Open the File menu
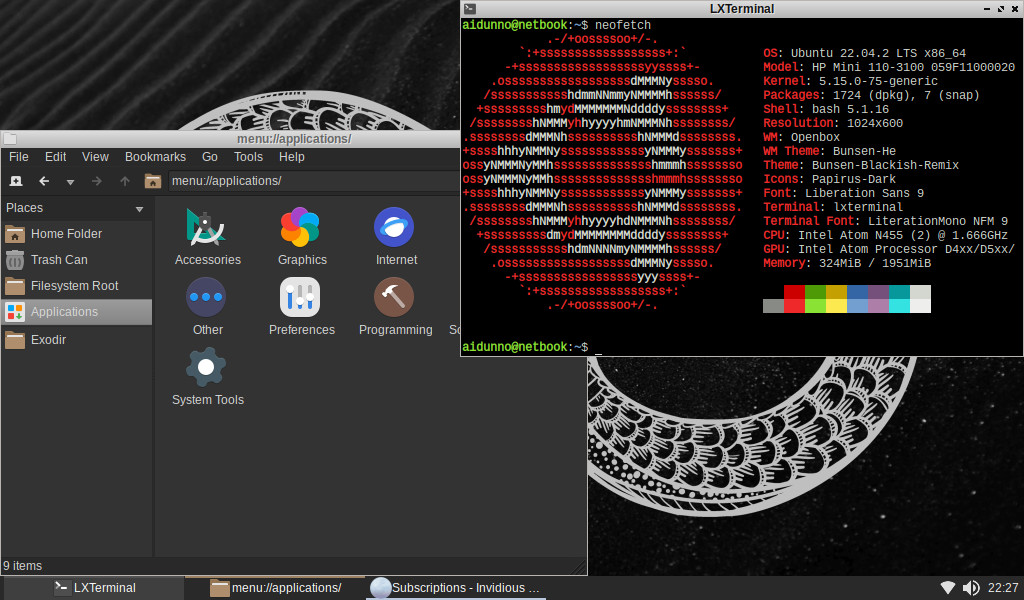Screen dimensions: 1024x600 tap(18, 157)
